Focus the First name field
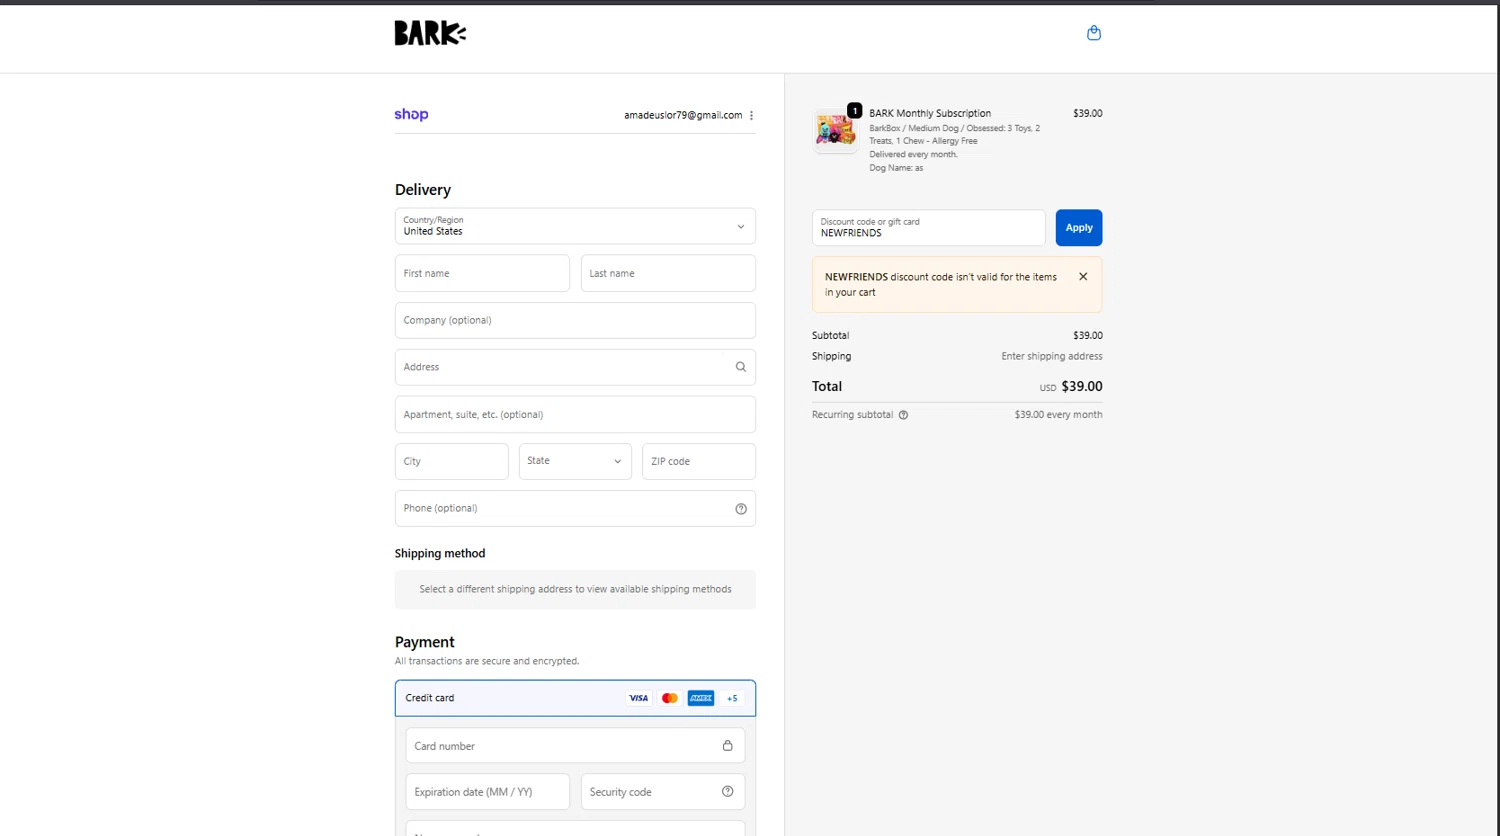Viewport: 1500px width, 836px height. (x=482, y=273)
